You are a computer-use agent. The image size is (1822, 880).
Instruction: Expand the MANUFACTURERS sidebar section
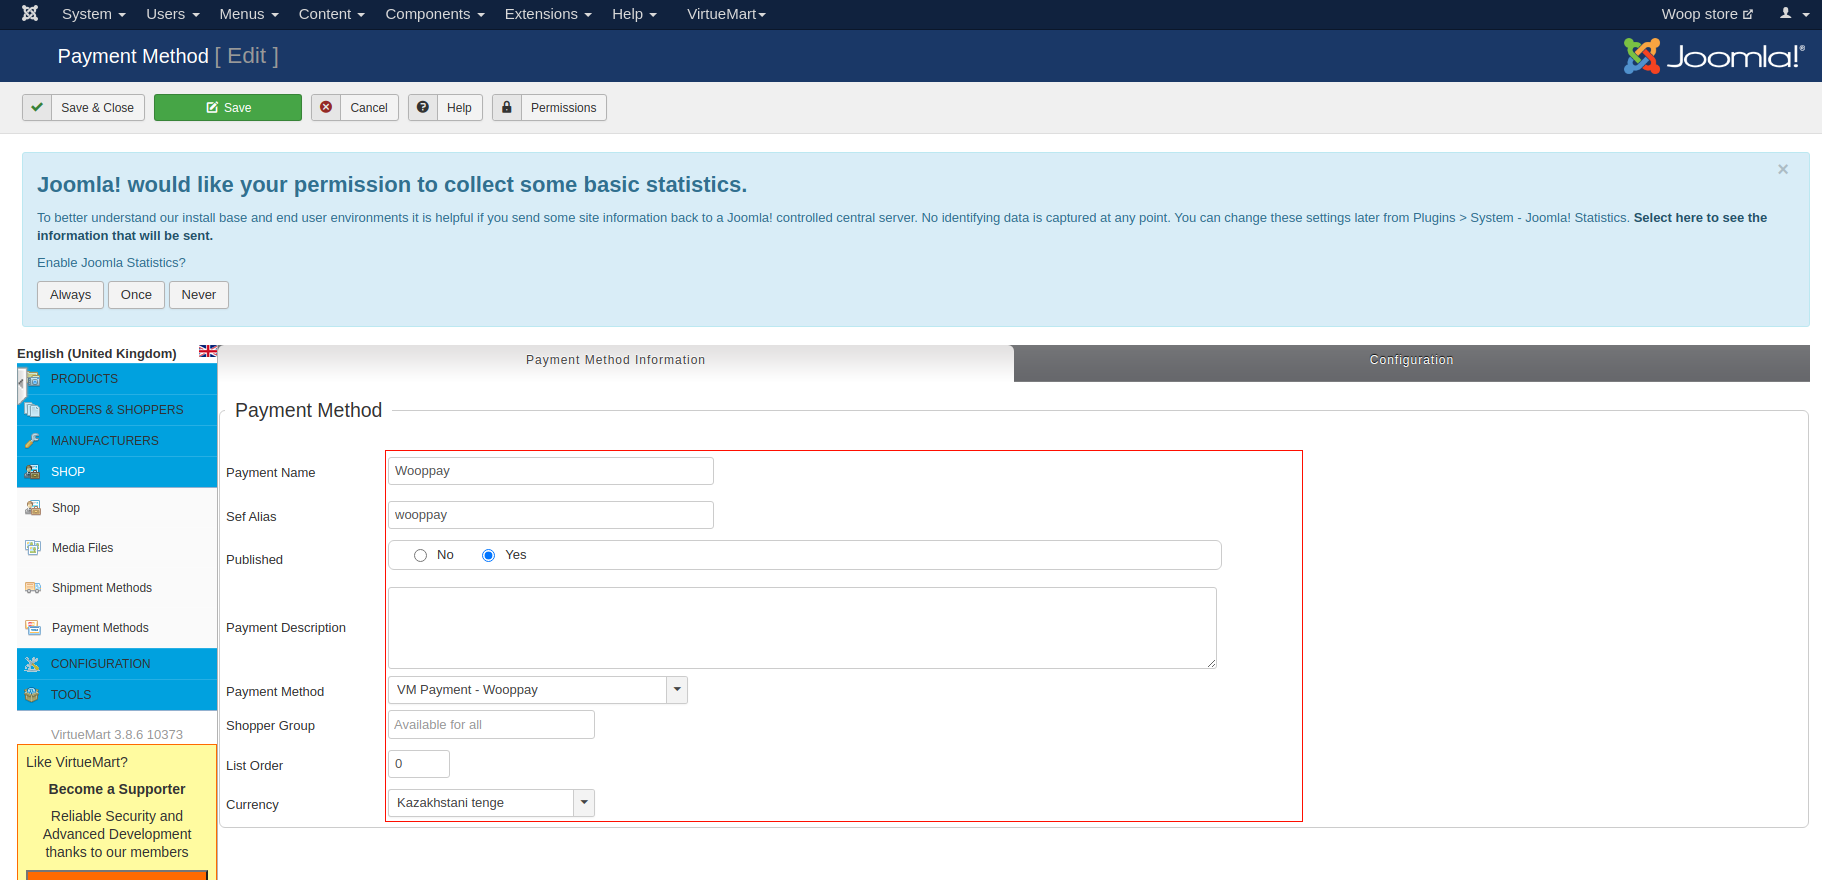point(117,441)
